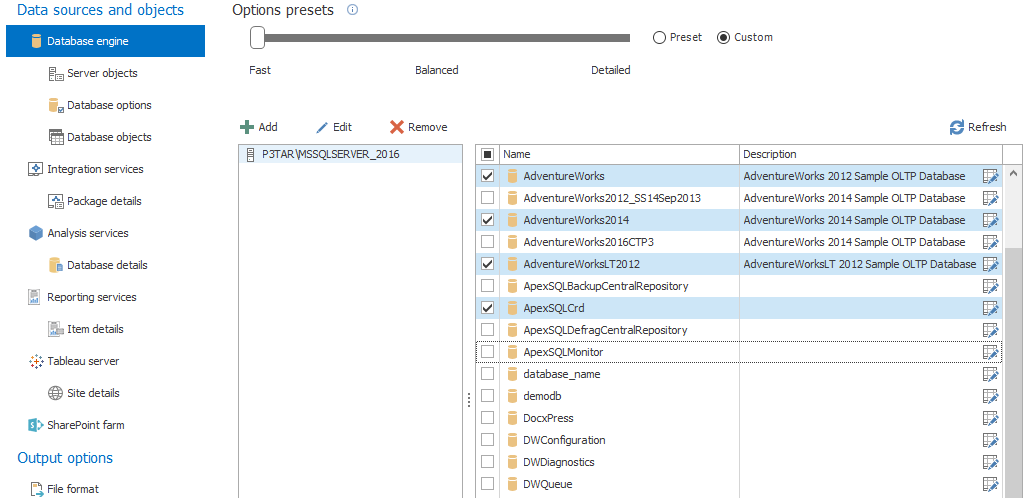
Task: Open the Analysis services section
Action: point(87,233)
